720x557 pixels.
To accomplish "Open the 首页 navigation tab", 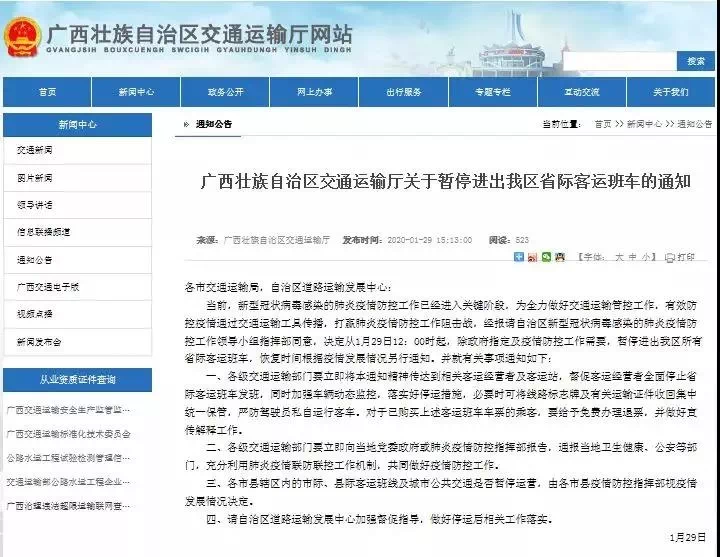I will 47,92.
